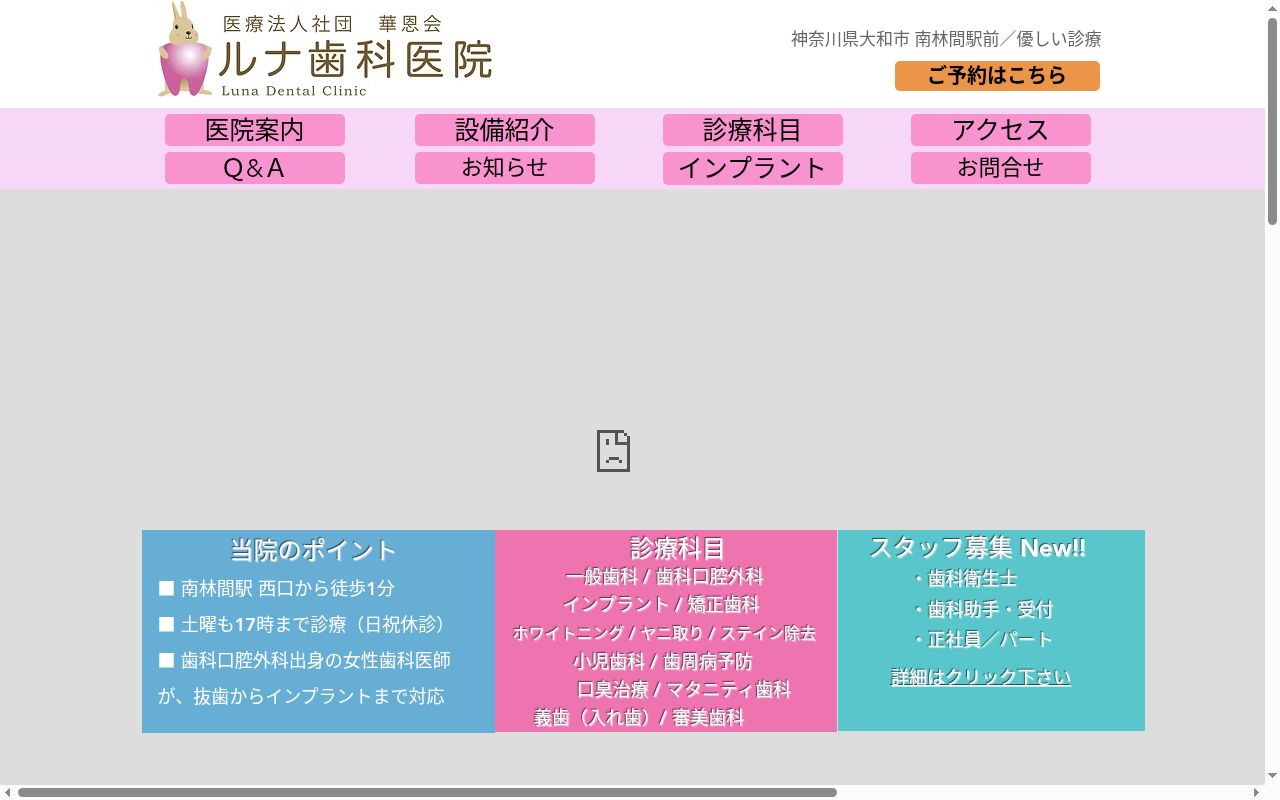Click the vertical scrollbar thumb
The width and height of the screenshot is (1280, 800).
1272,120
